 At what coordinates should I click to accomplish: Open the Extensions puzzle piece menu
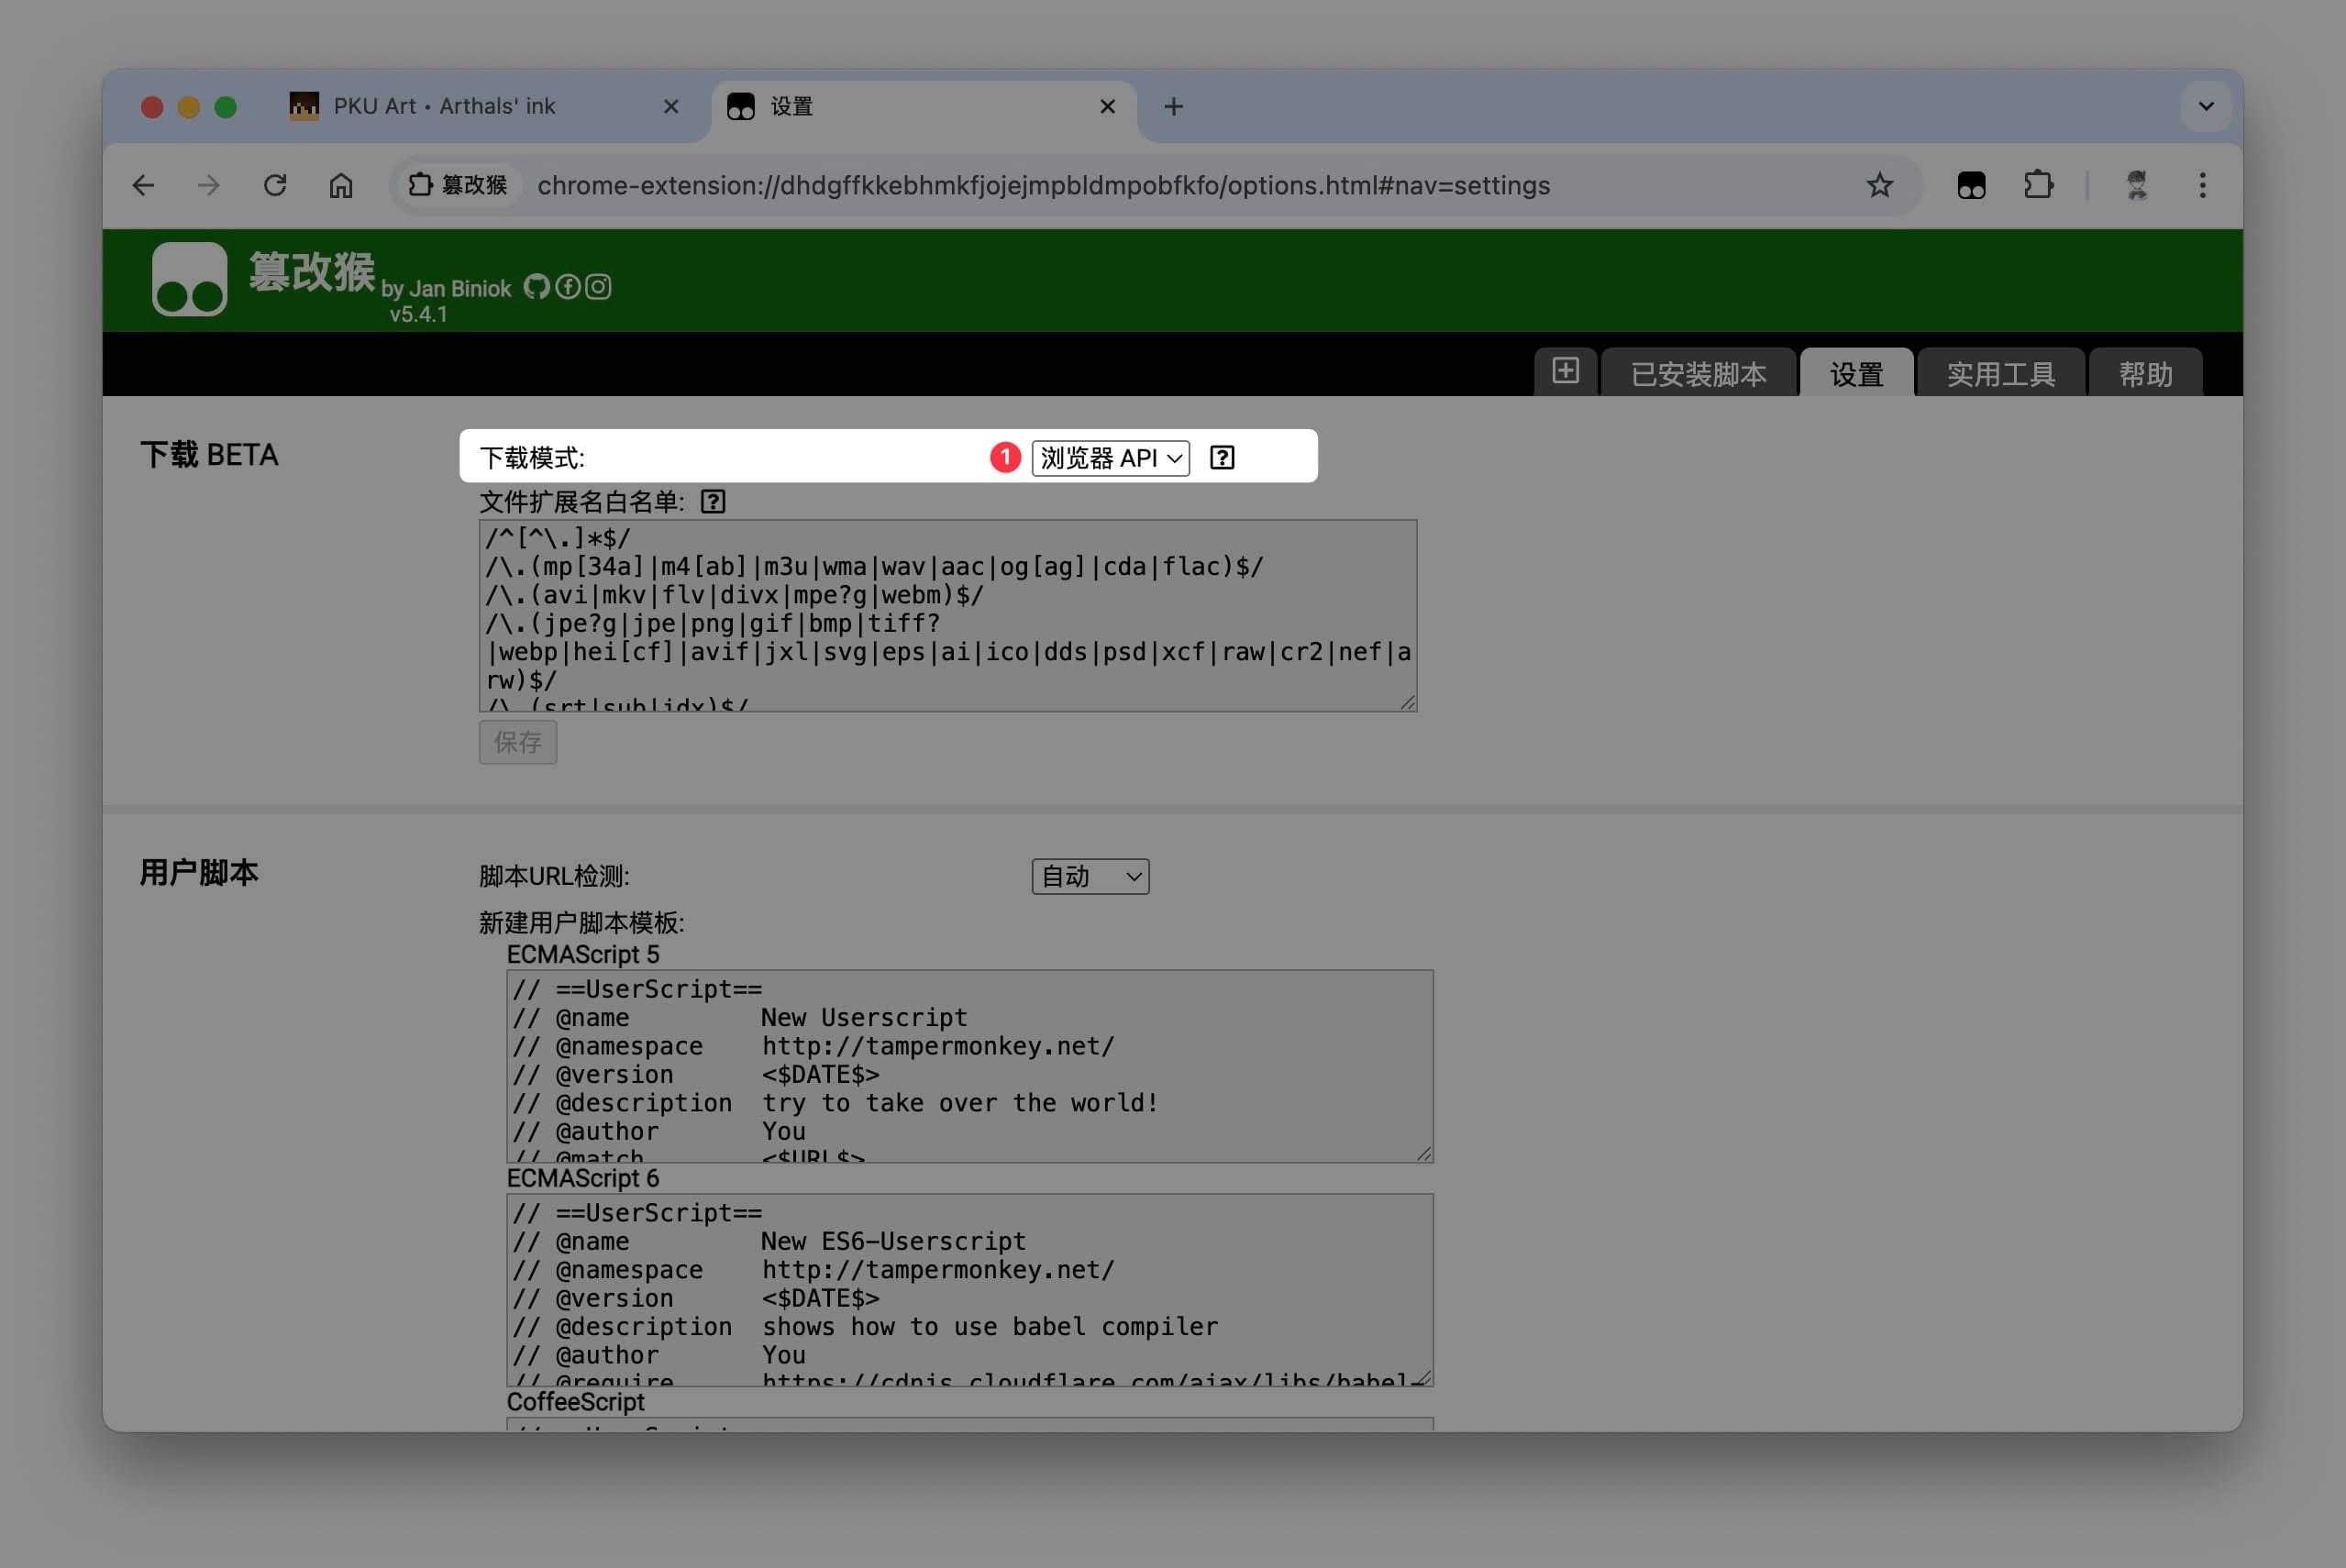[x=2037, y=185]
